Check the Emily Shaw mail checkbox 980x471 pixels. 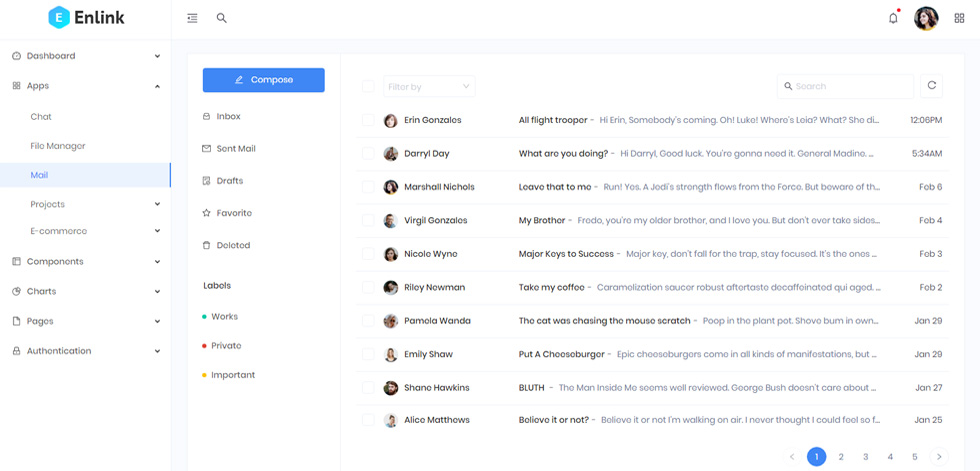368,354
